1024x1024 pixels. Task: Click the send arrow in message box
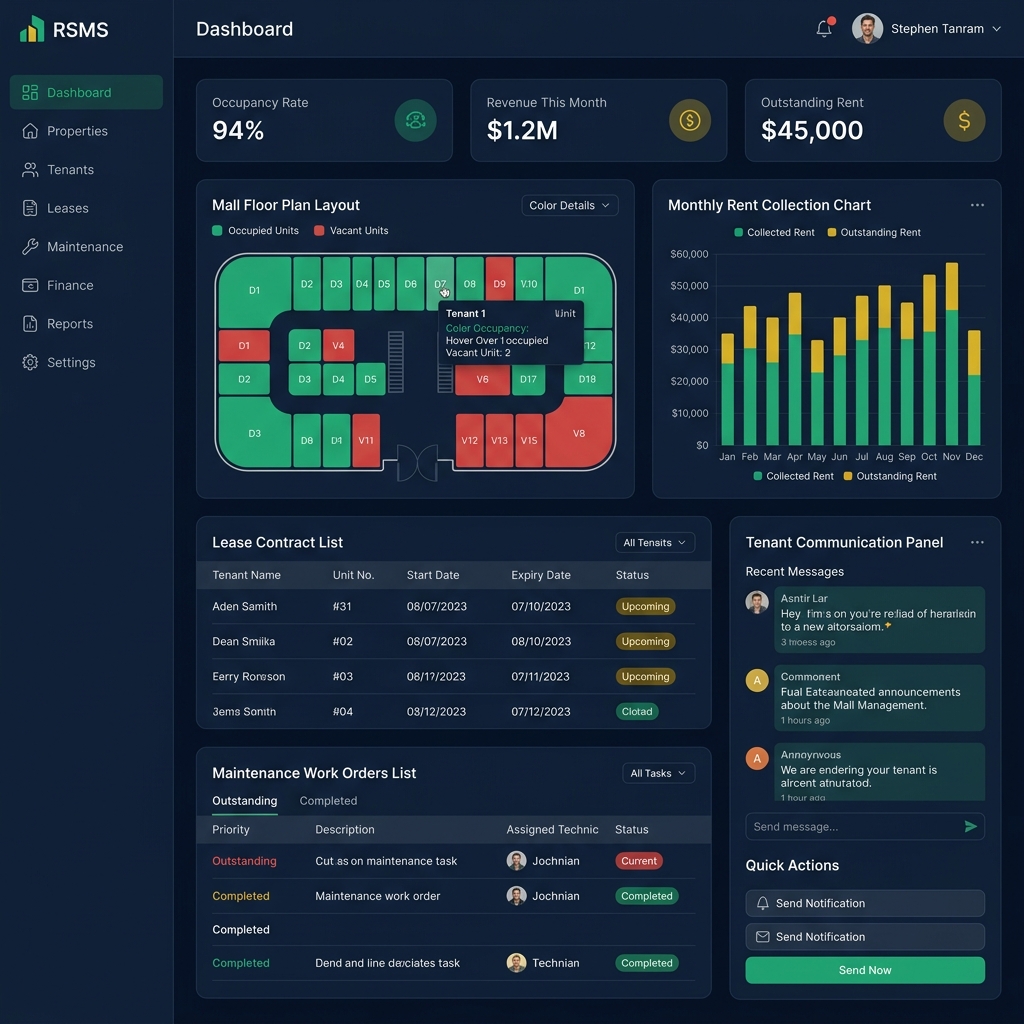click(x=970, y=827)
